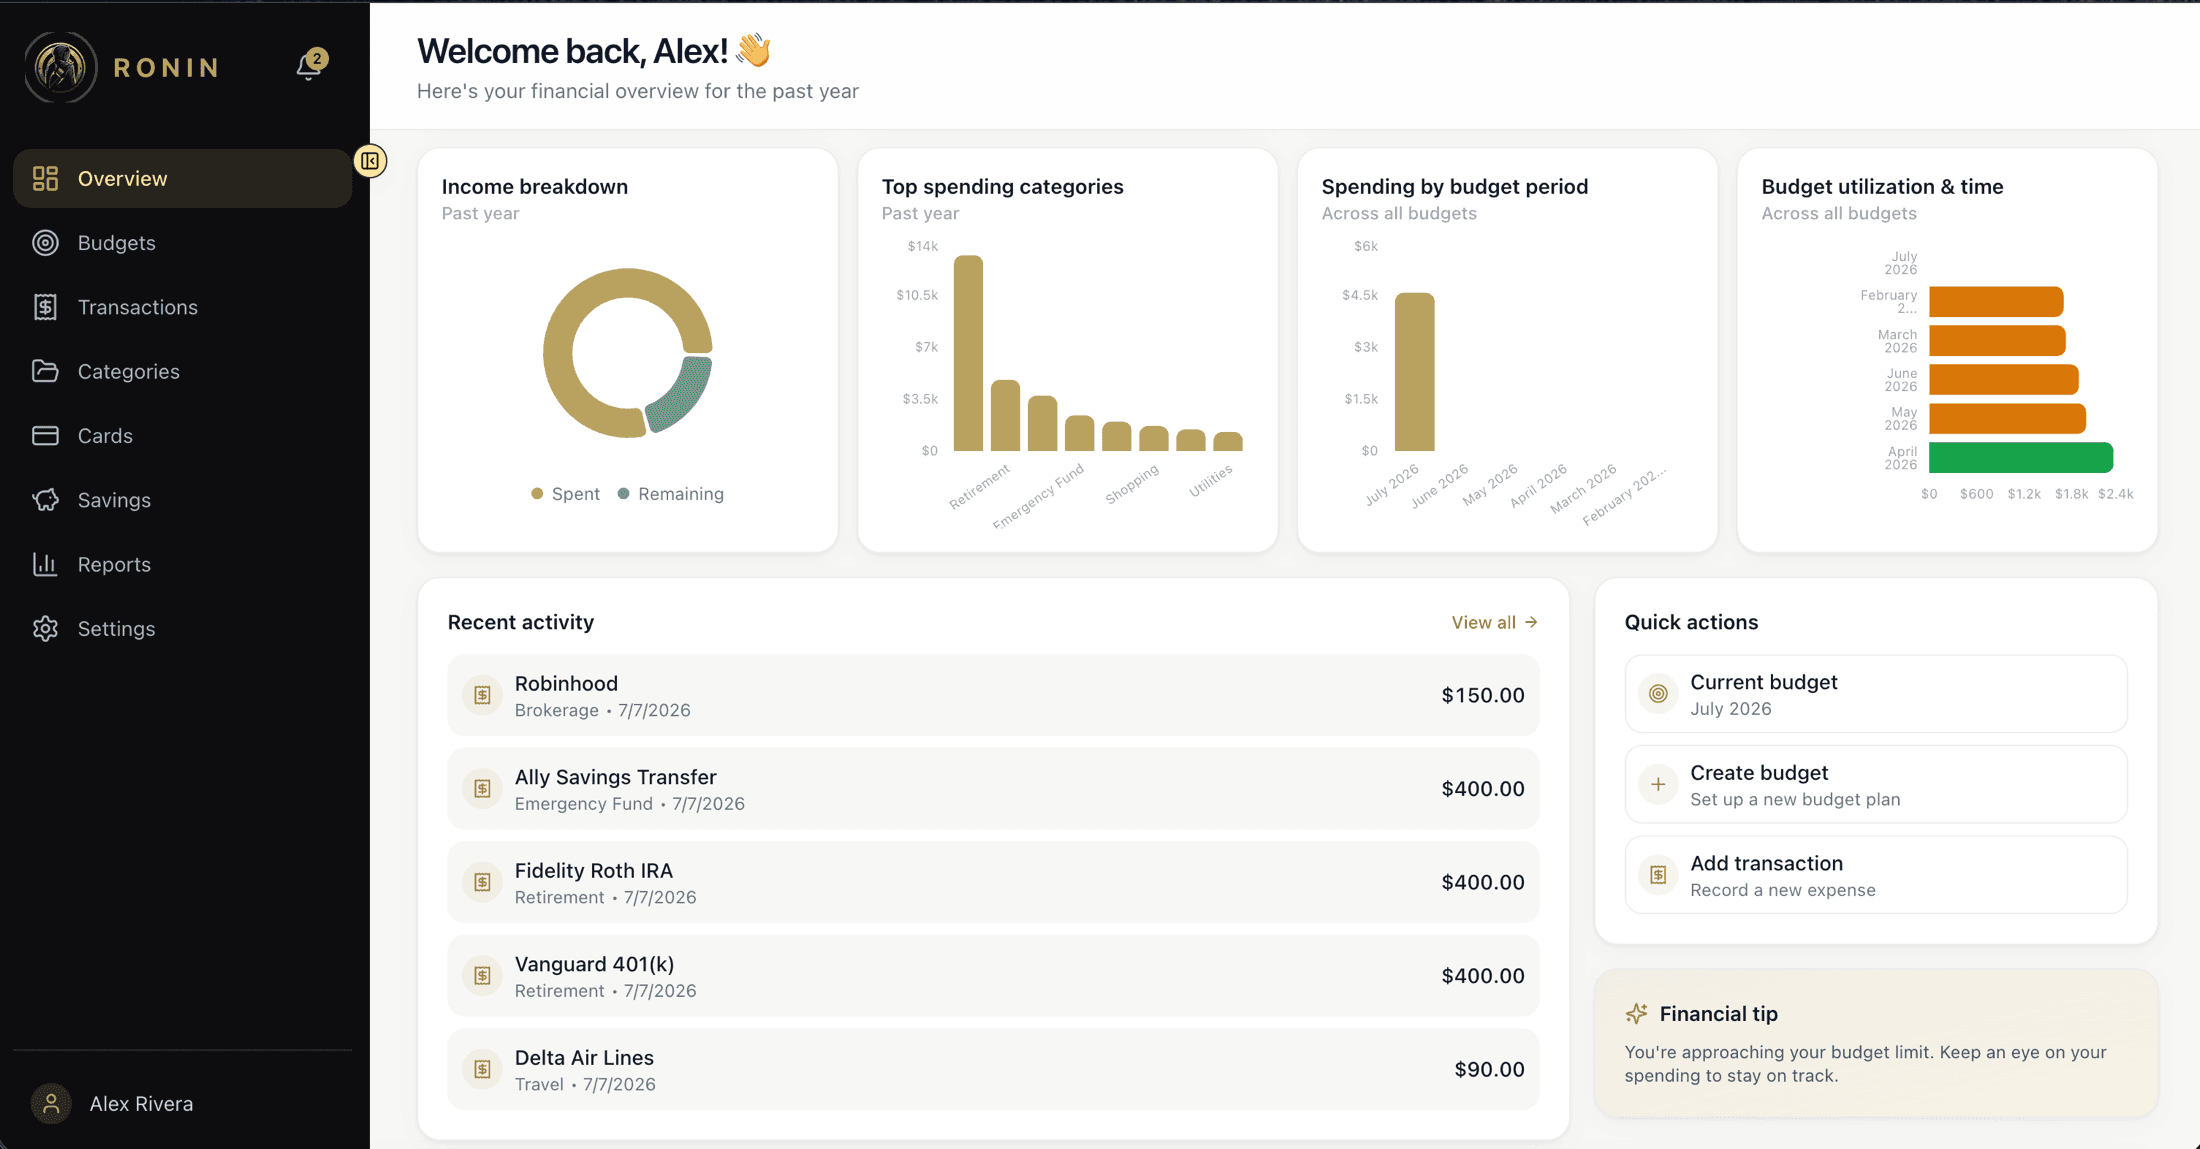
Task: Collapse the sidebar with the toggle icon
Action: point(370,161)
